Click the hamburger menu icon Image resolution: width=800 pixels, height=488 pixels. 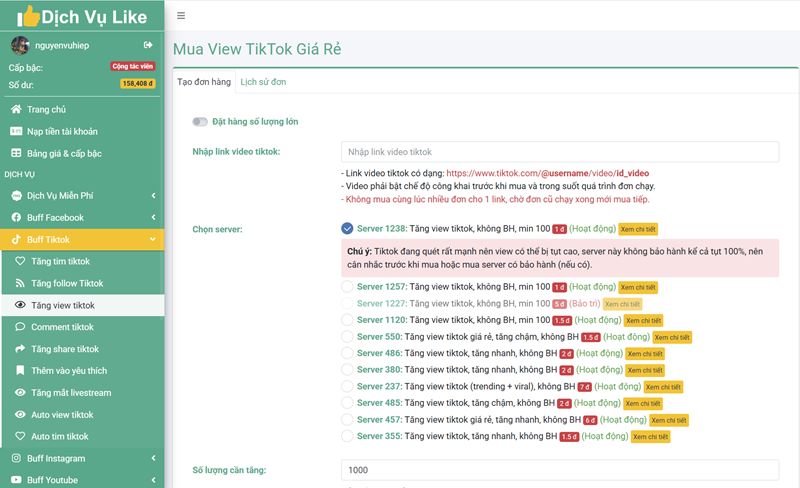[181, 16]
